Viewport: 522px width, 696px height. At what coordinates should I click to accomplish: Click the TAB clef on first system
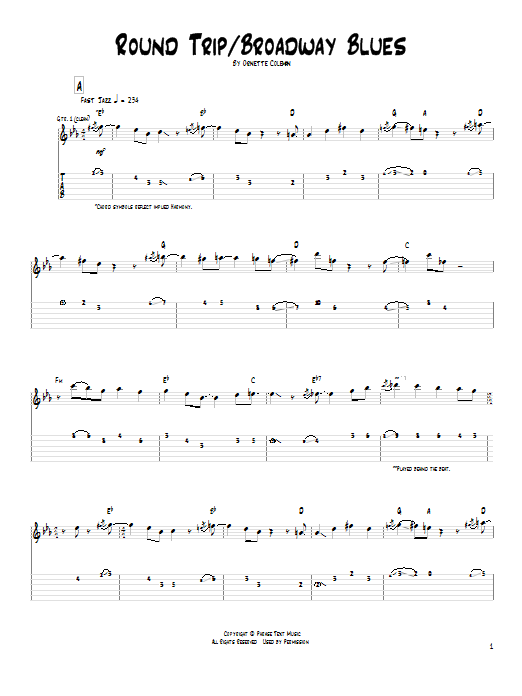pyautogui.click(x=63, y=185)
